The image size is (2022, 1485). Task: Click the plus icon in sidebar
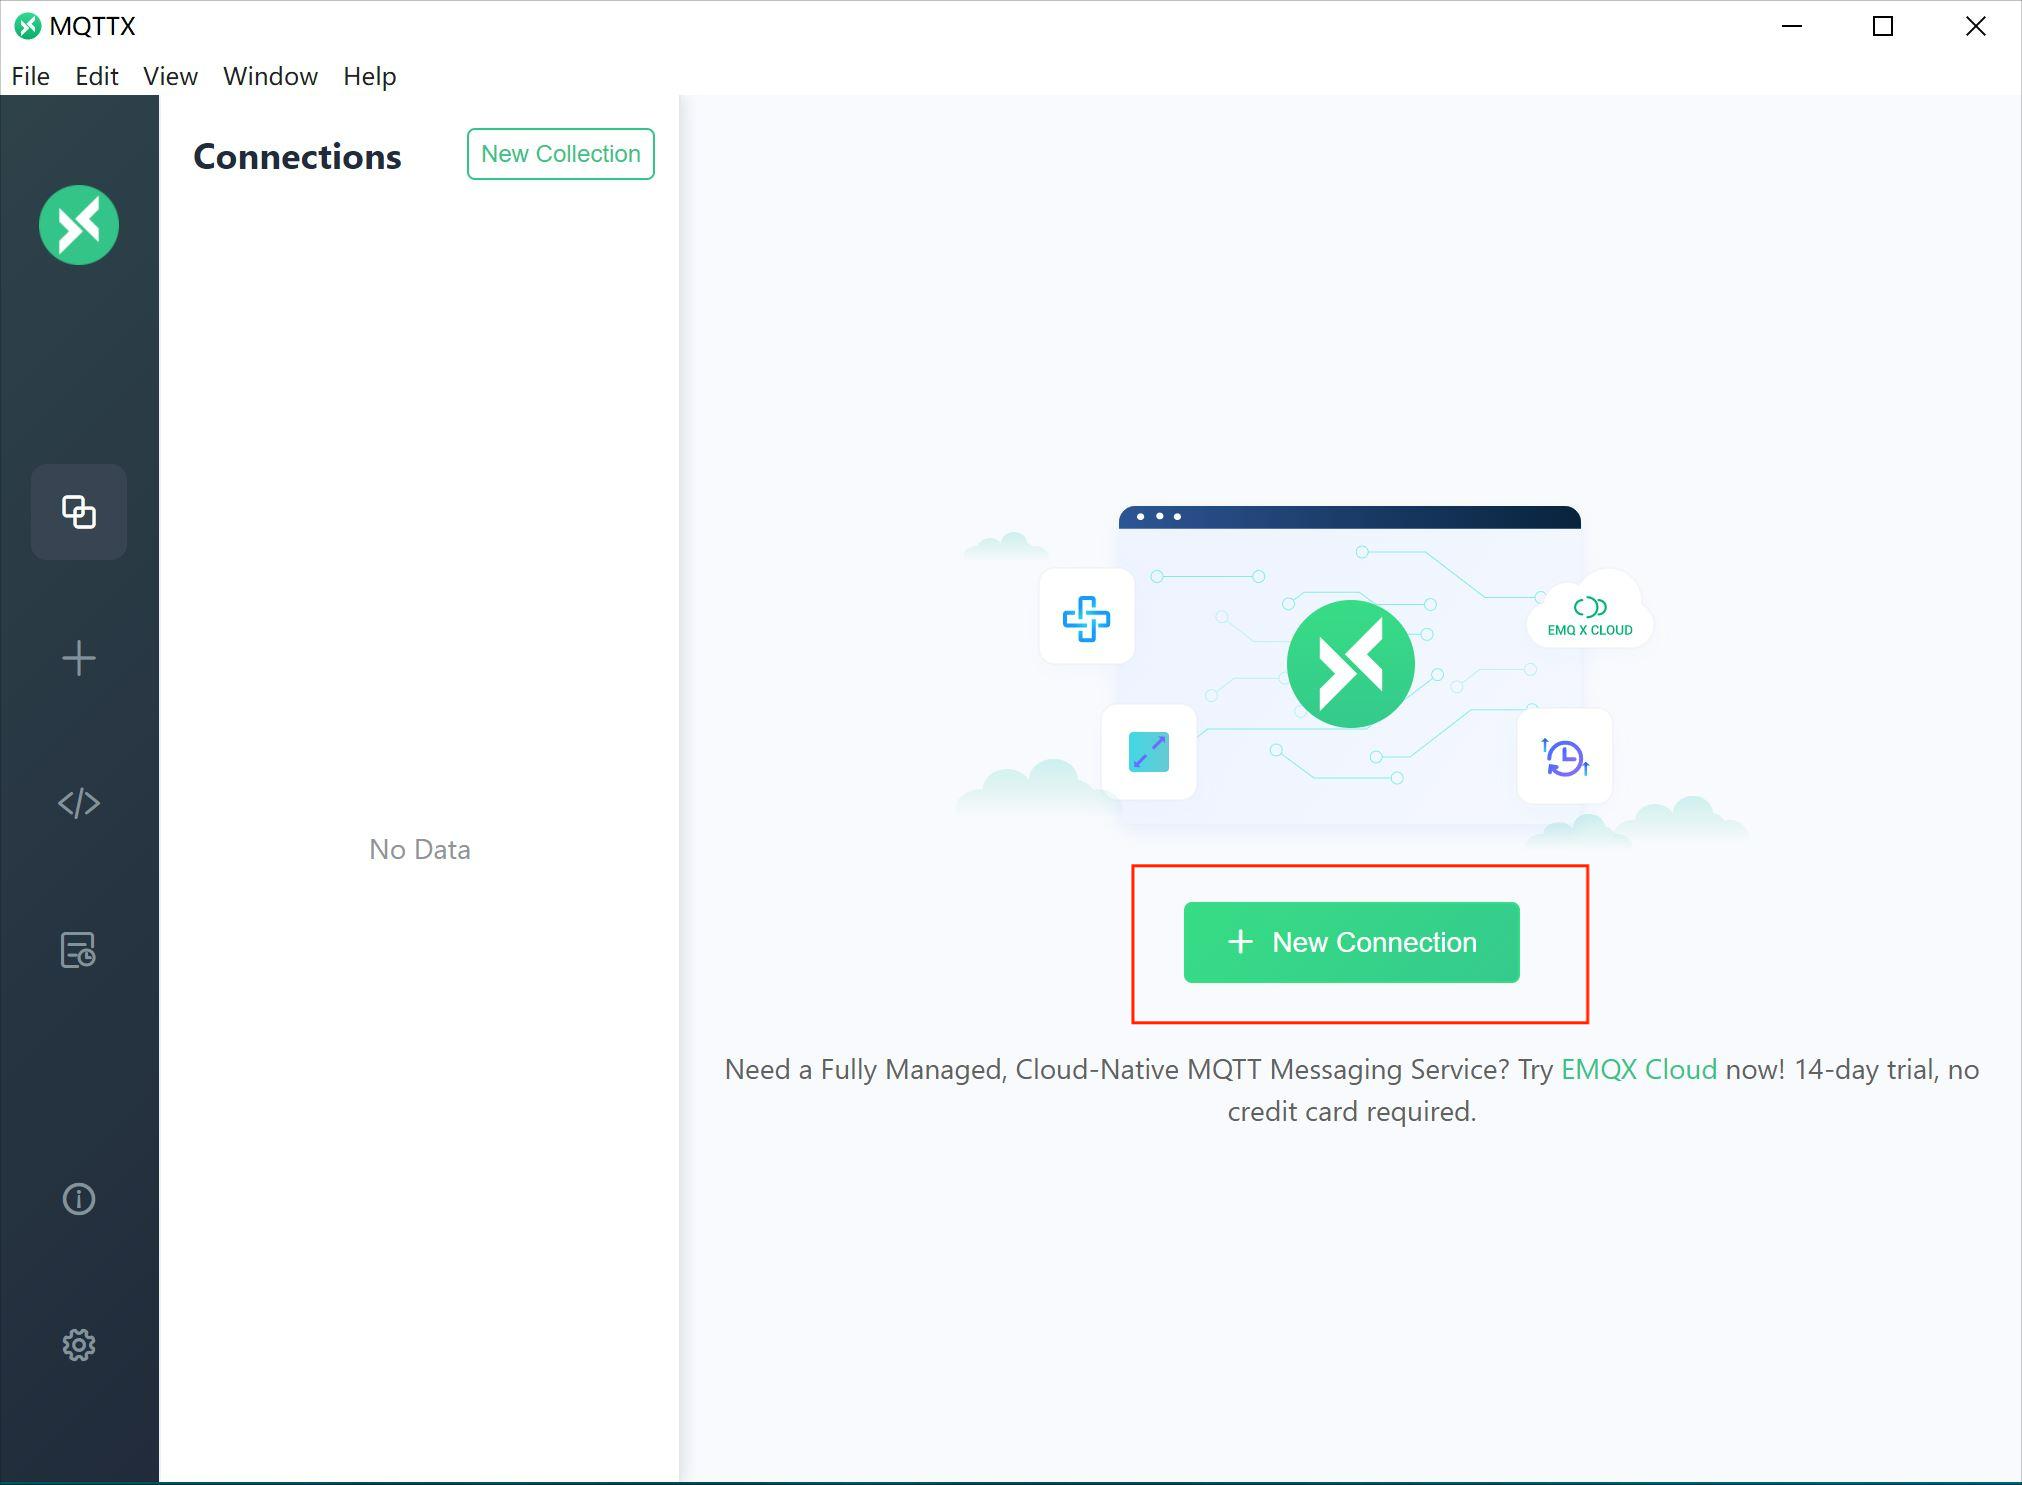(x=79, y=658)
